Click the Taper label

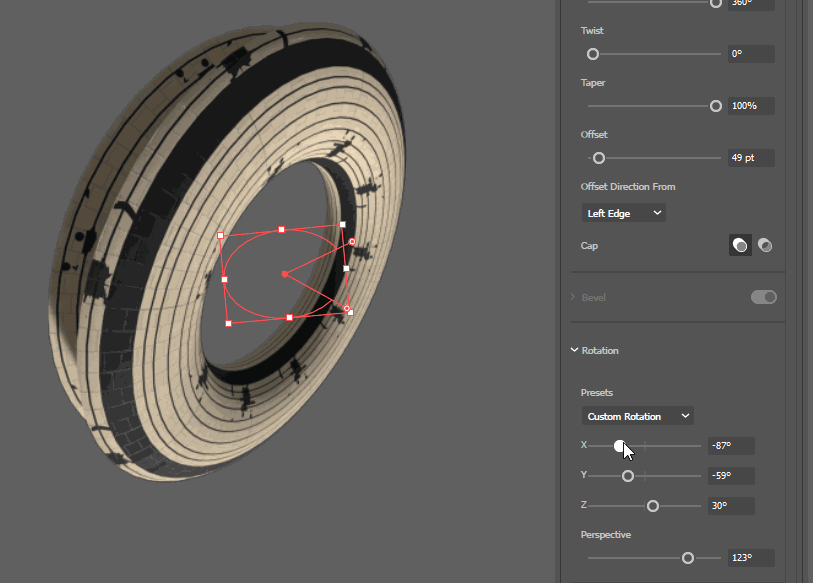click(593, 83)
